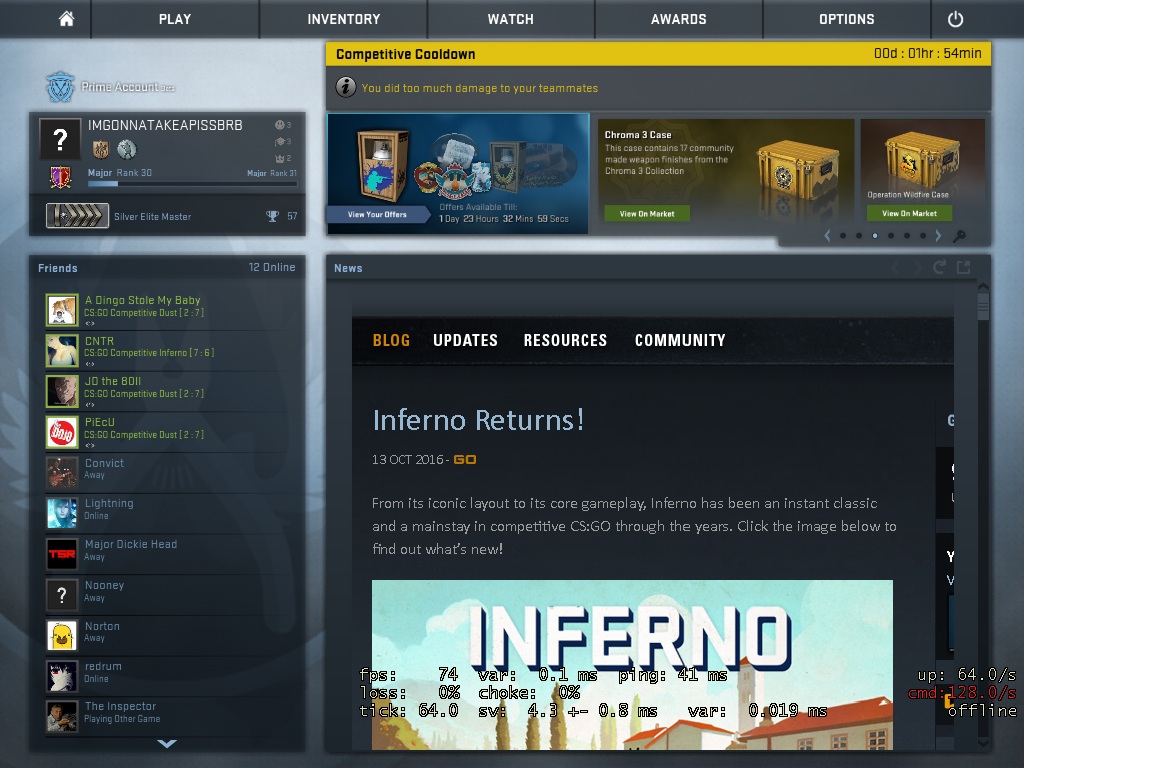Open the Inferno Returns! headline link
Viewport: 1152px width, 768px height.
pos(478,420)
